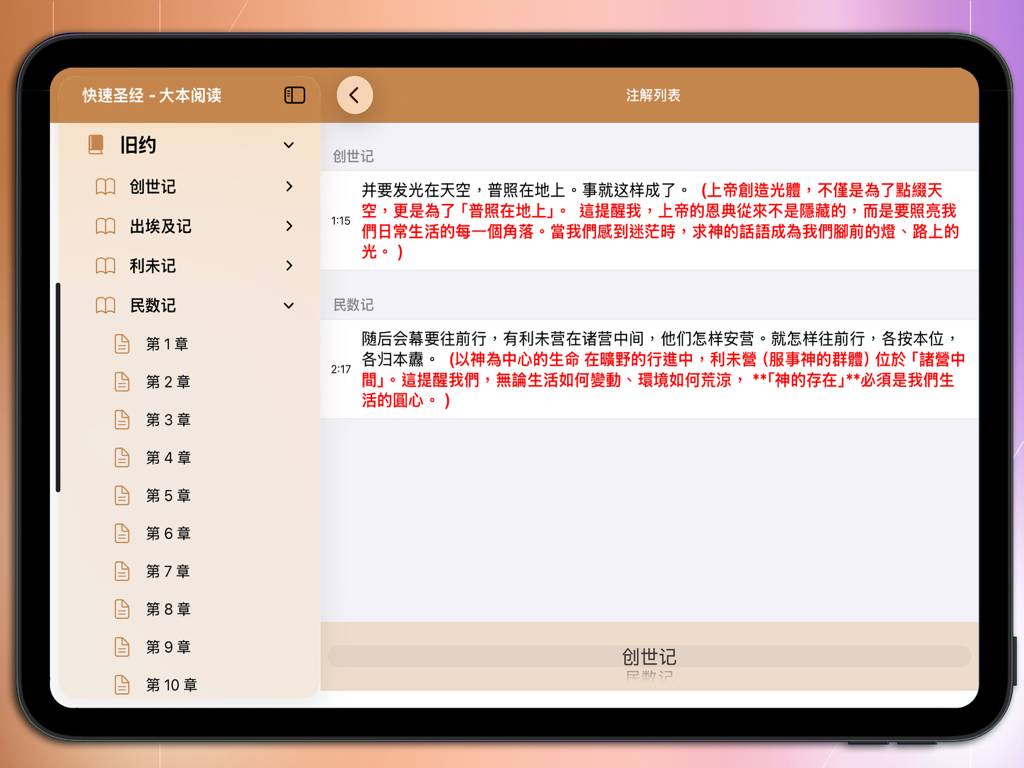
Task: Collapse the 旧约 section
Action: [289, 145]
